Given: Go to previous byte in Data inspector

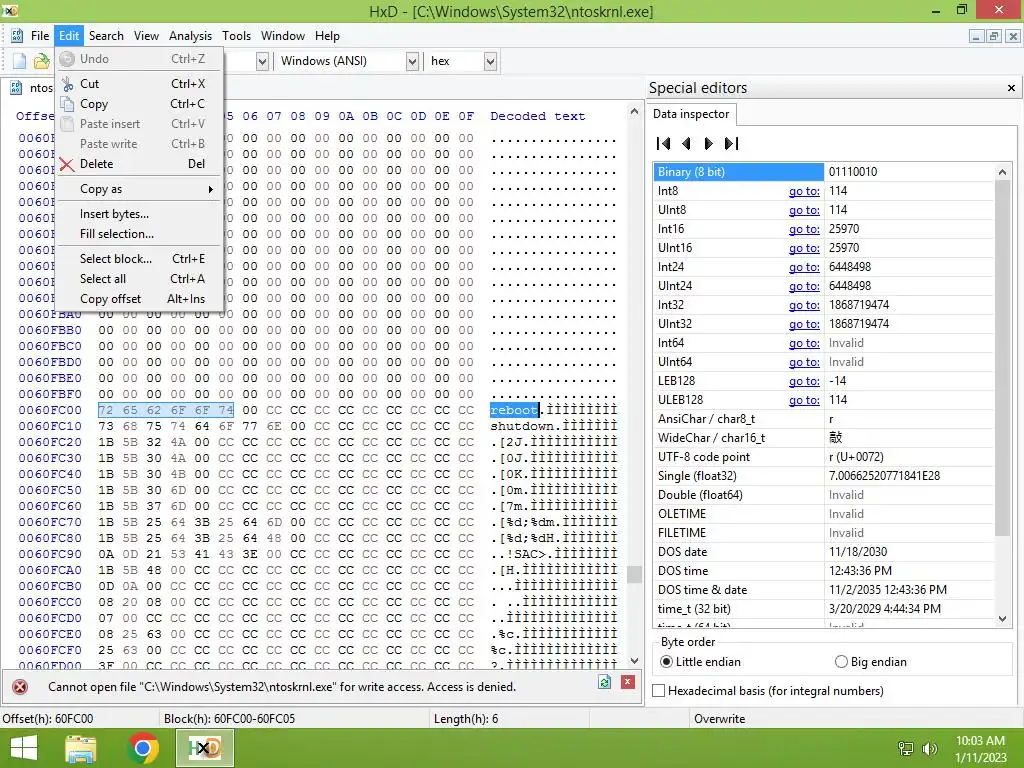Looking at the screenshot, I should 686,143.
